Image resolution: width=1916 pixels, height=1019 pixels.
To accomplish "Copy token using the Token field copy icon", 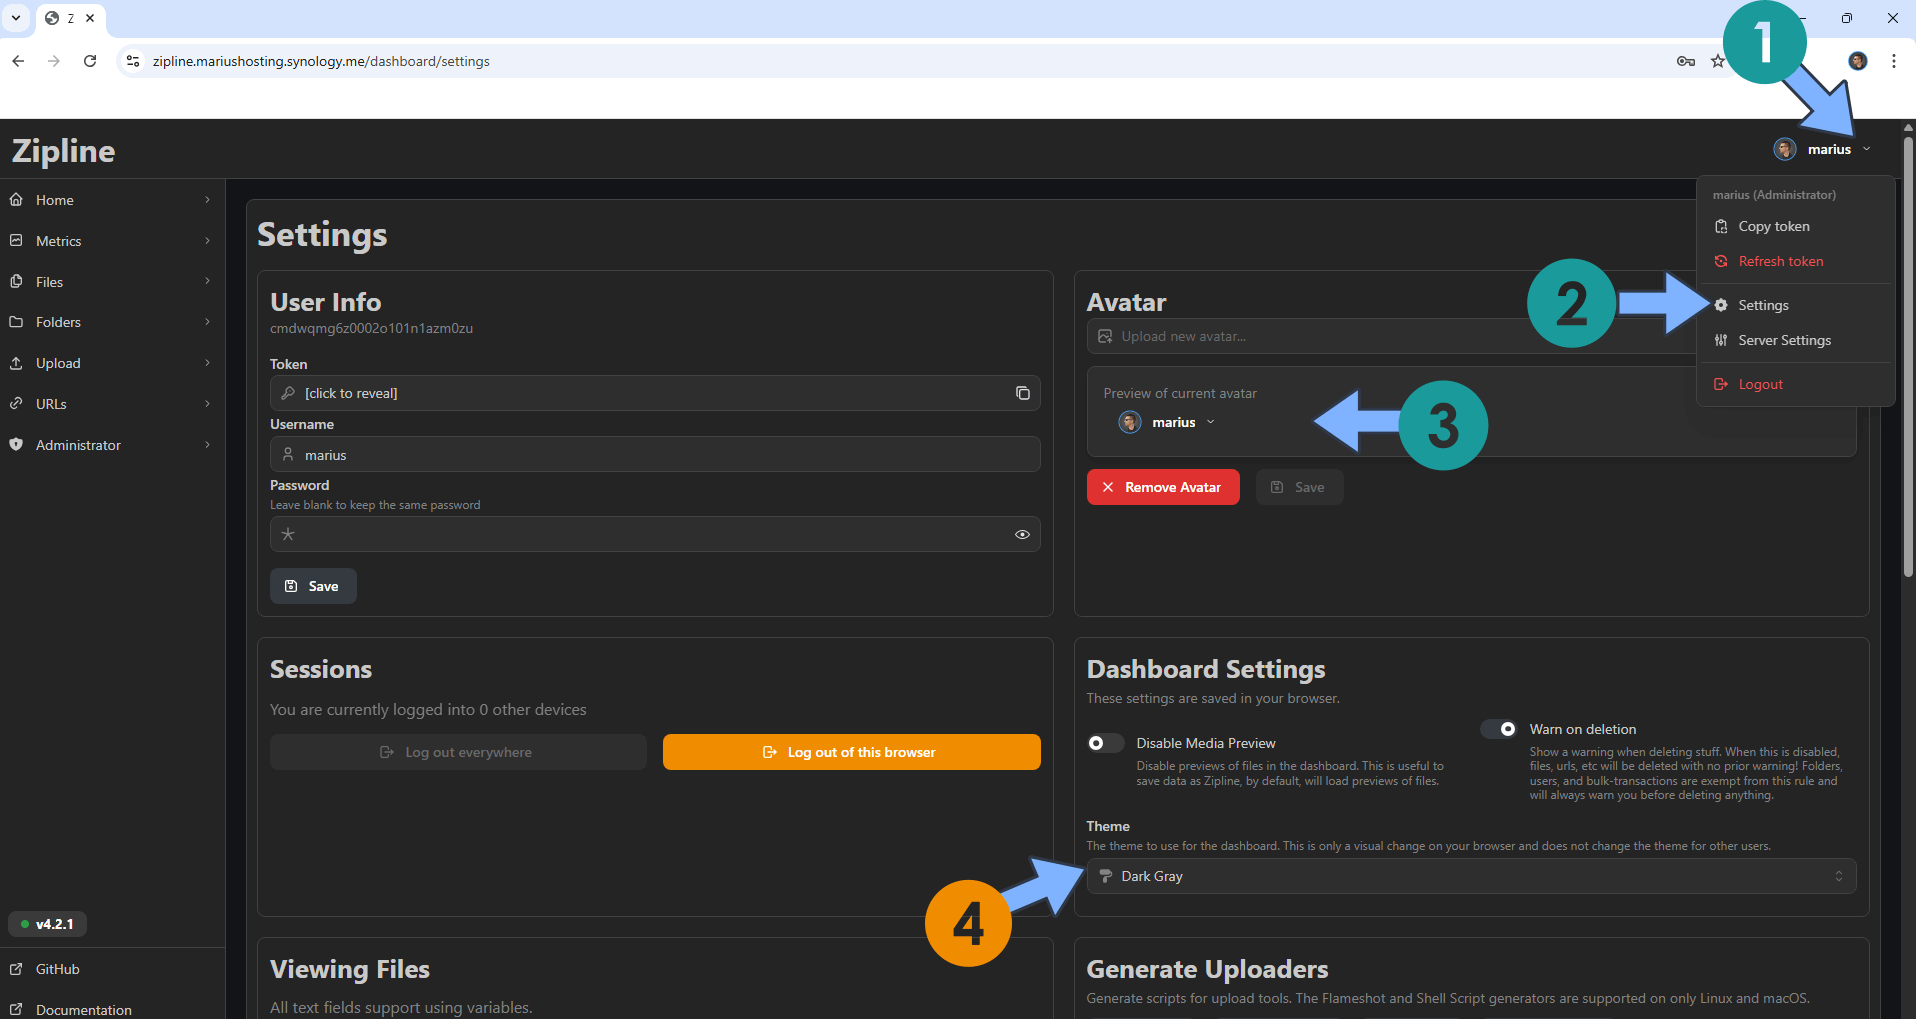I will point(1022,393).
